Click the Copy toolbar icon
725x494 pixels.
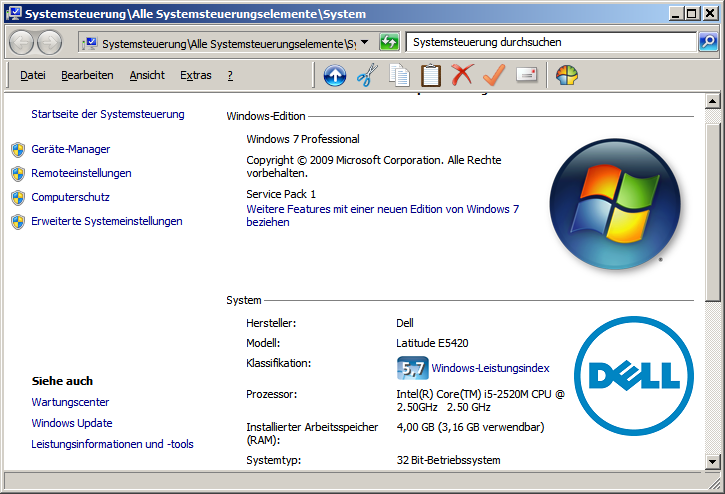click(399, 75)
